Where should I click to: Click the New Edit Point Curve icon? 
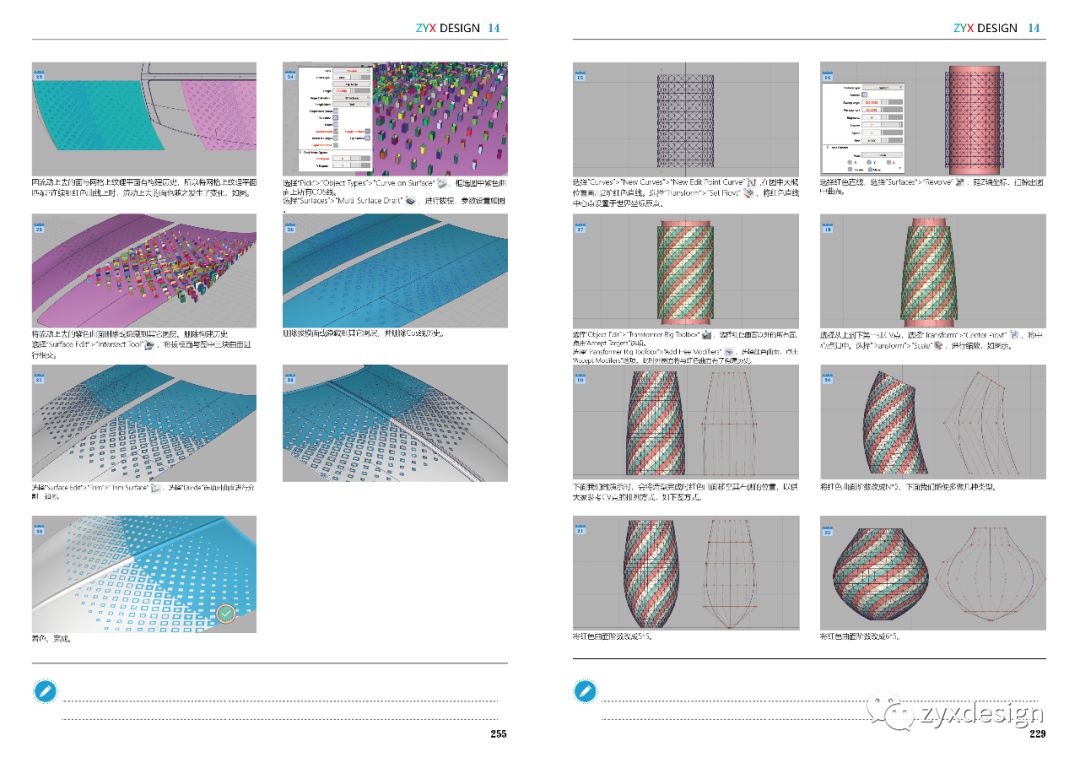(x=751, y=182)
